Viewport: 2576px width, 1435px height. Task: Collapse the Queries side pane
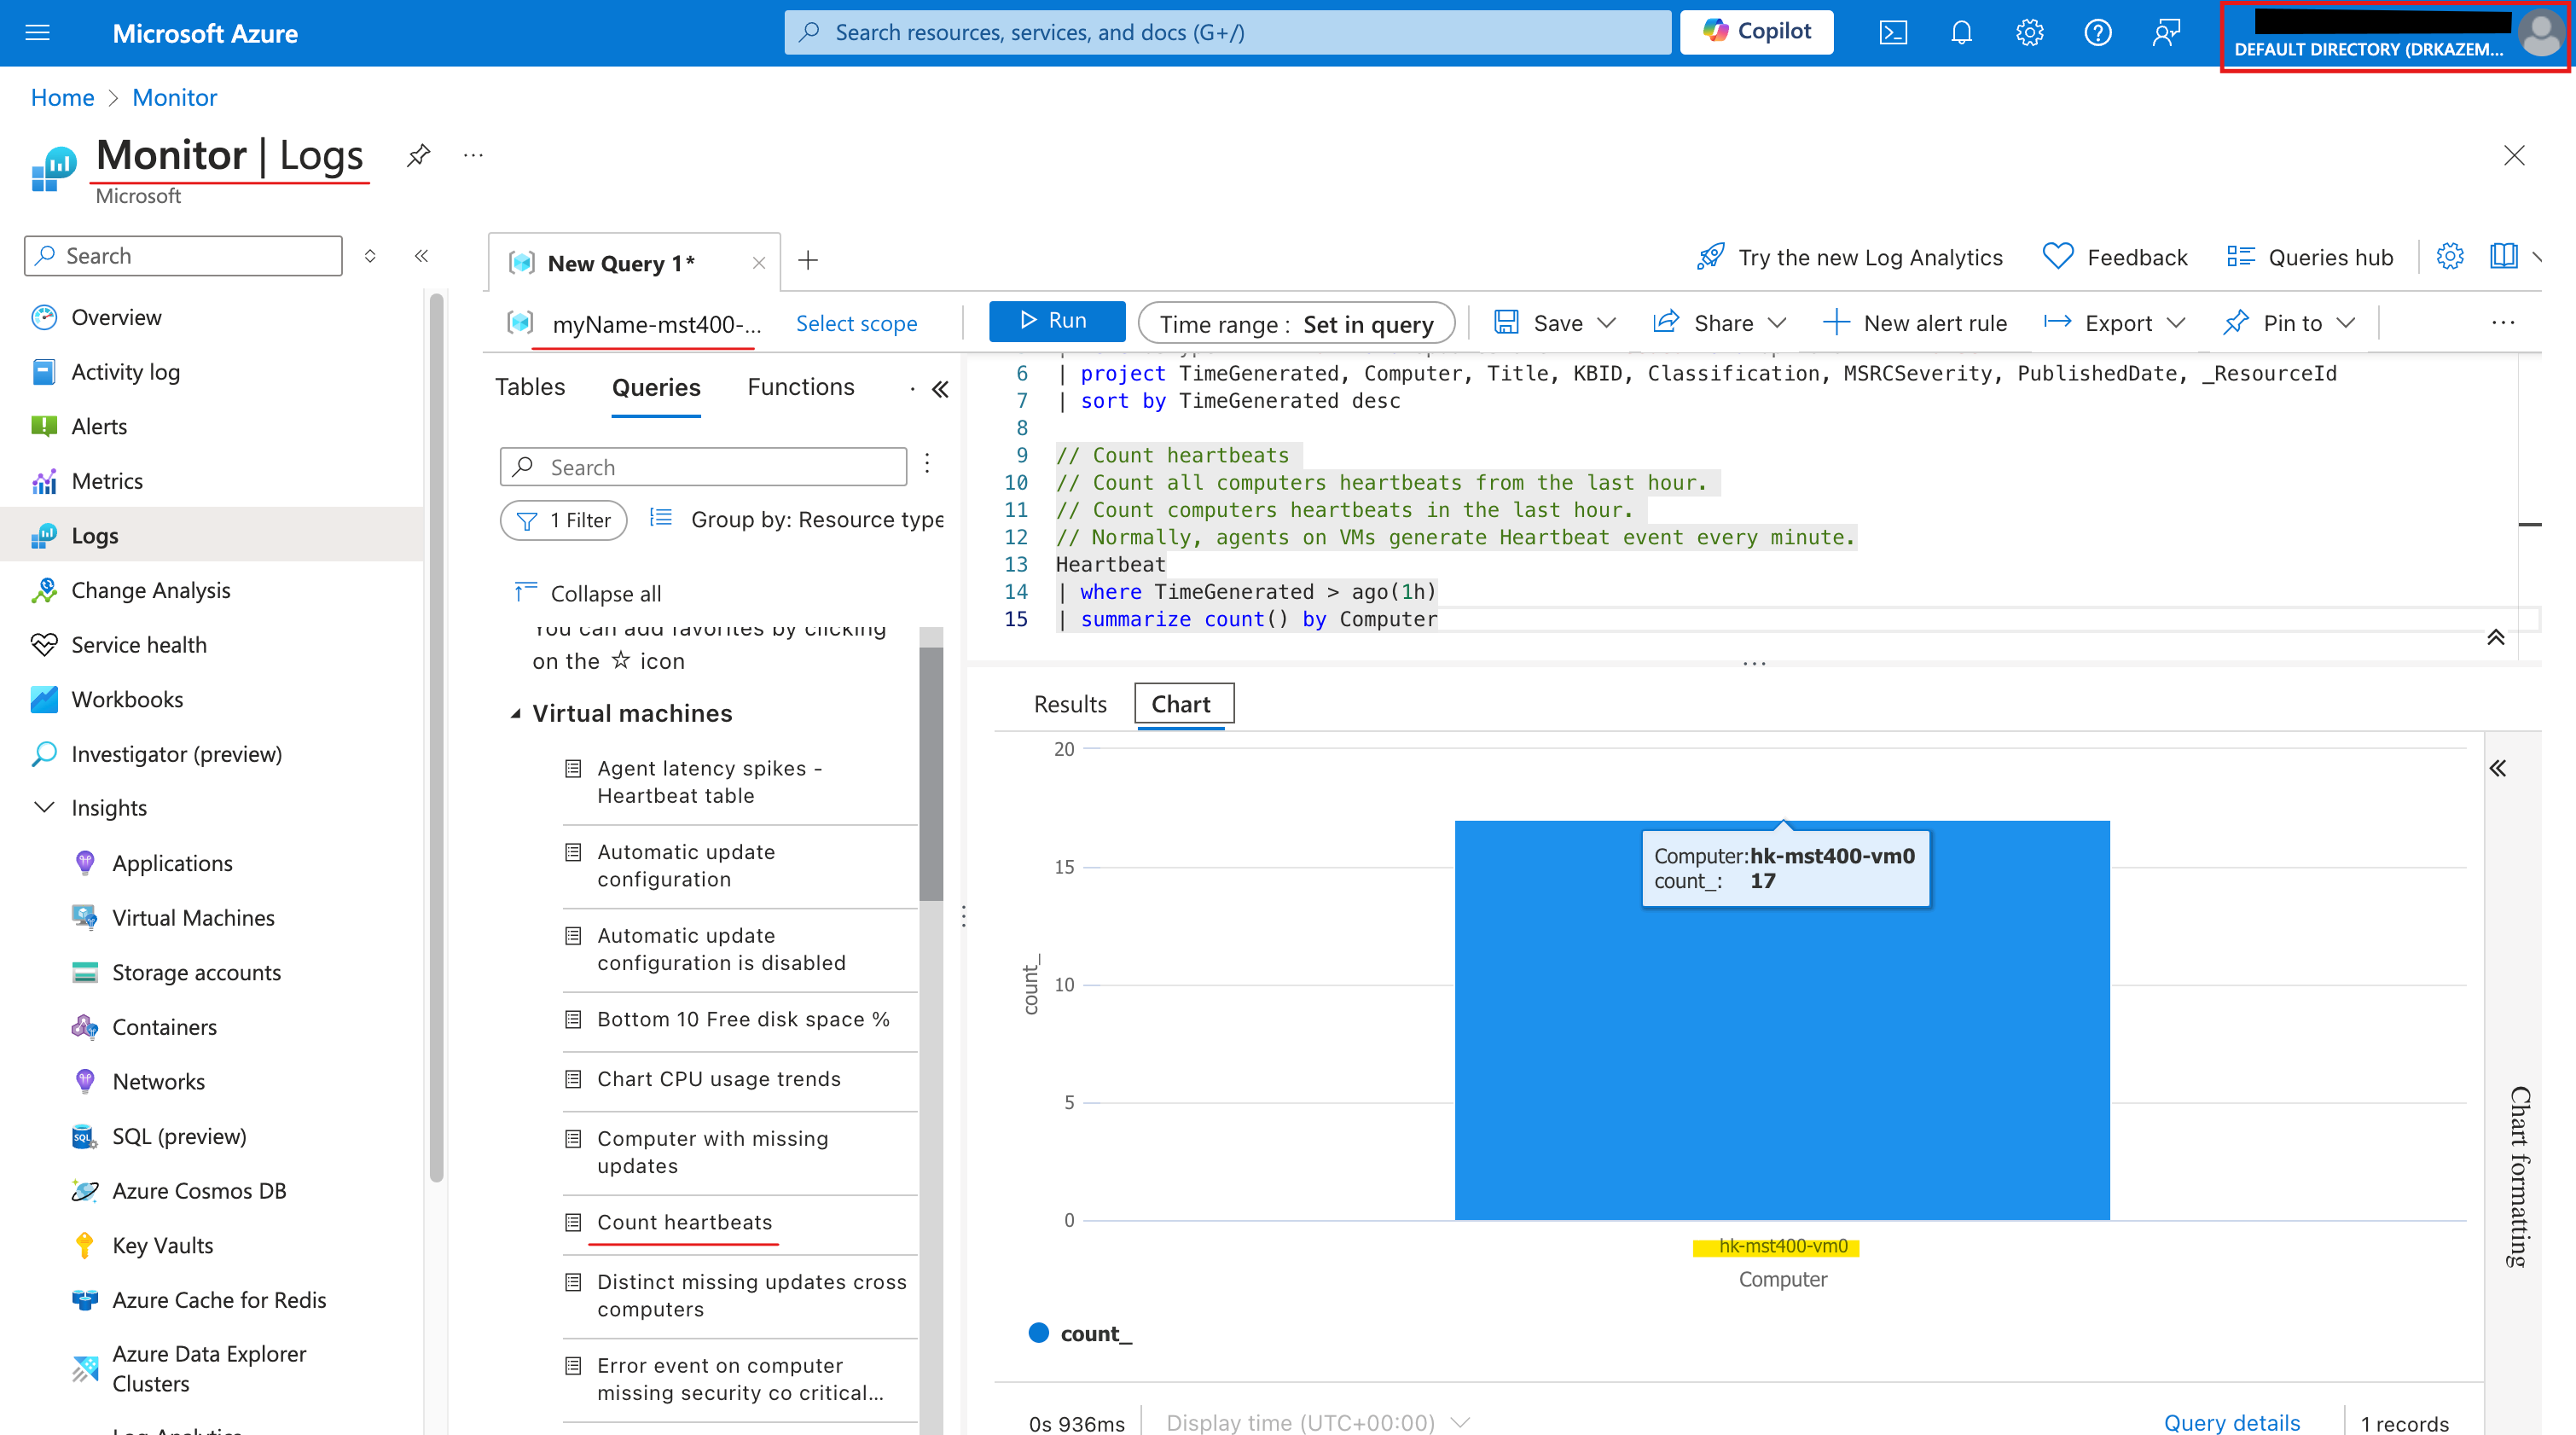(940, 389)
